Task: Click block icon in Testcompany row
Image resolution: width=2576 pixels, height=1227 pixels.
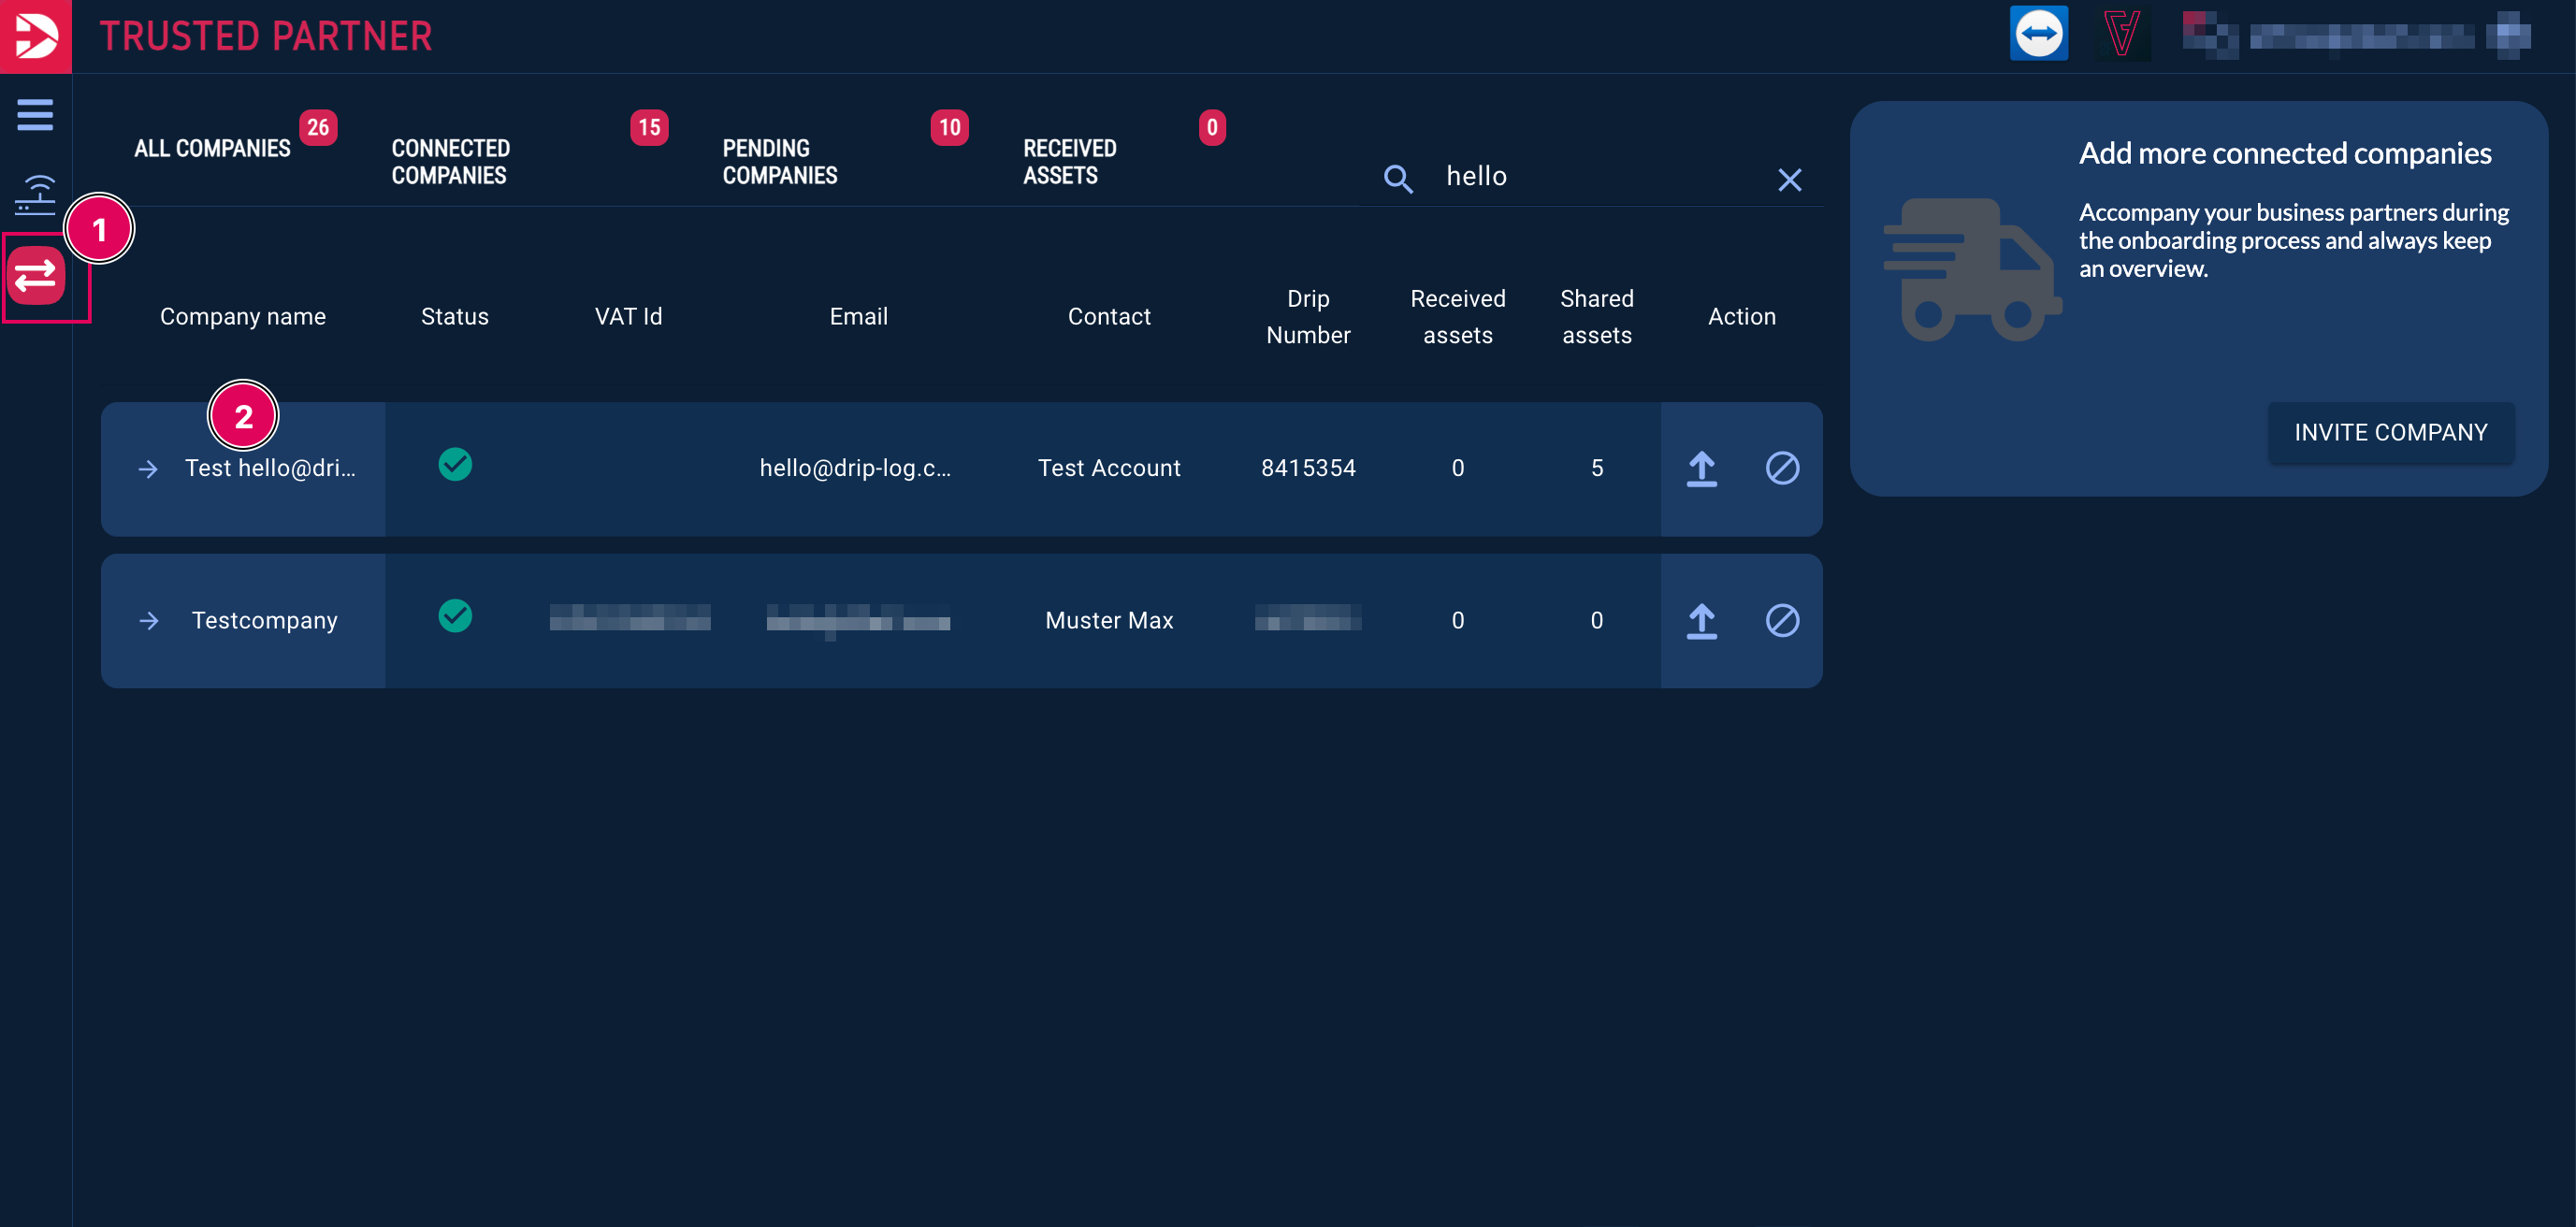Action: [1782, 620]
